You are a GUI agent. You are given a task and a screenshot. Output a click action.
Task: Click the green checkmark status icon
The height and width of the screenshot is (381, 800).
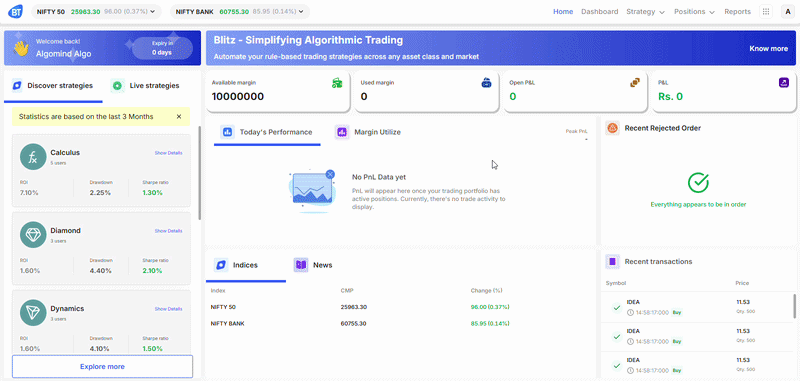pos(698,183)
